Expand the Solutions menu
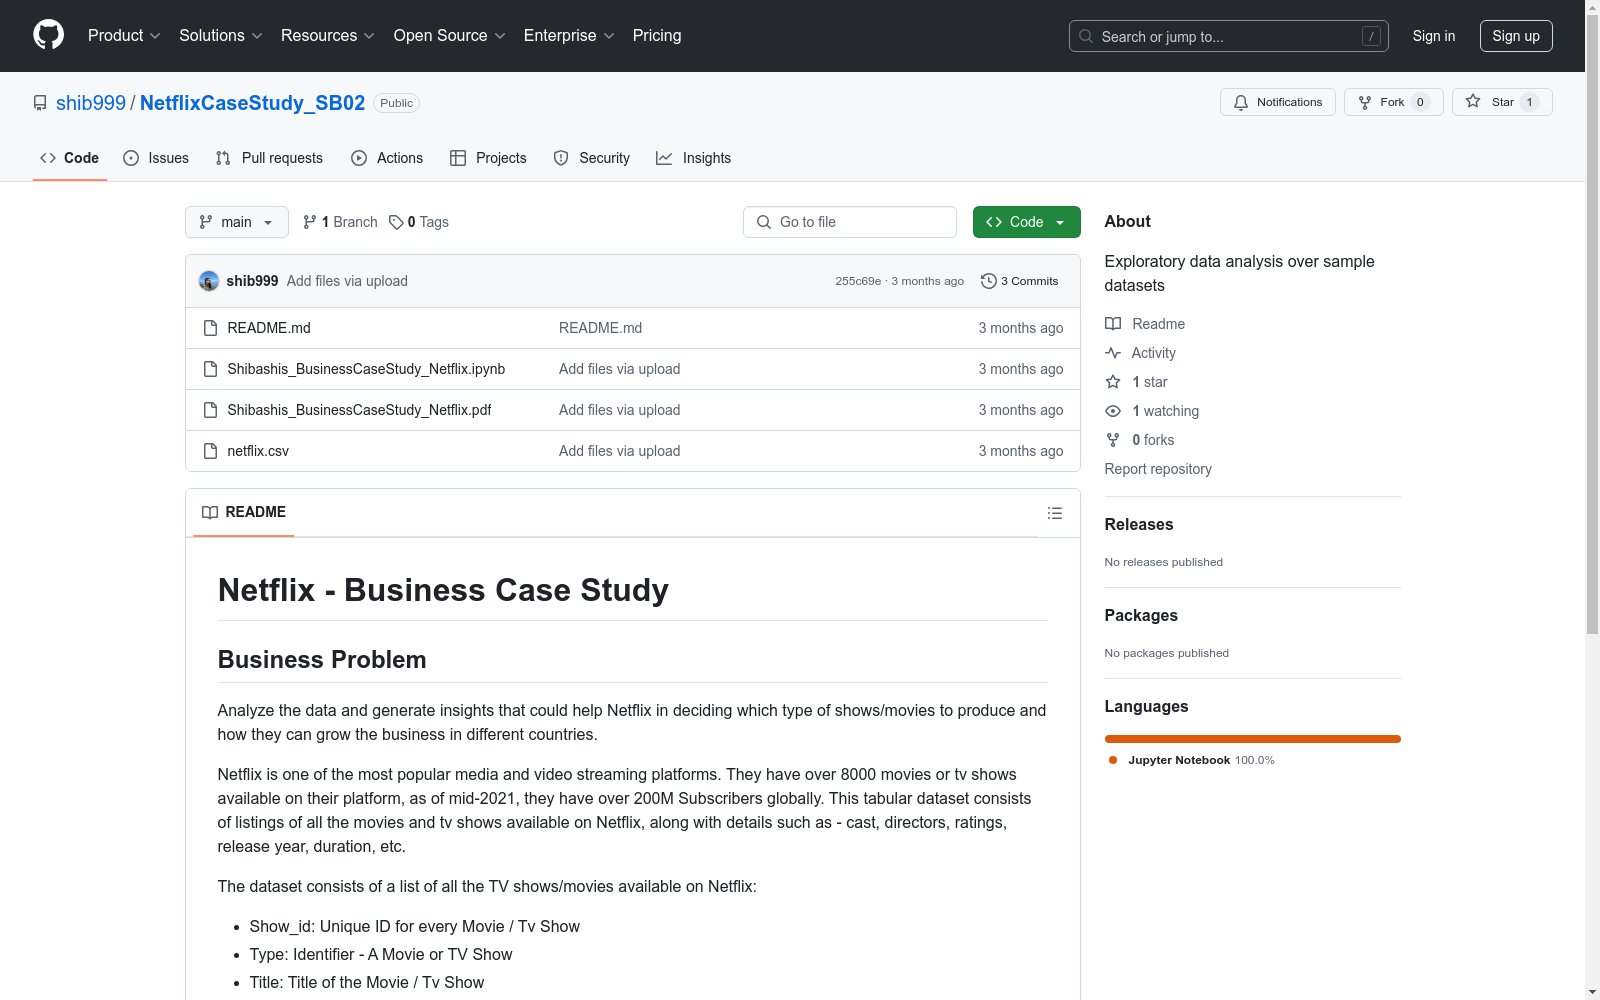Image resolution: width=1600 pixels, height=1000 pixels. [220, 36]
